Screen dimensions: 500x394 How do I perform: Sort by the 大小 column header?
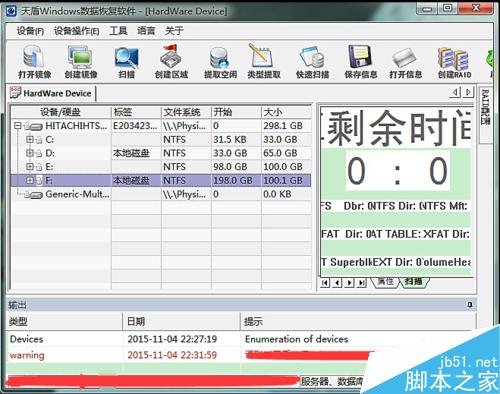click(286, 112)
